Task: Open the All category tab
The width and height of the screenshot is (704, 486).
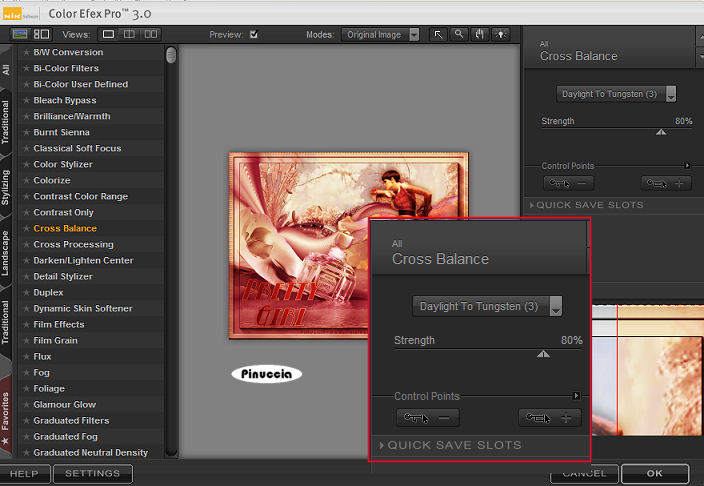Action: 6,70
